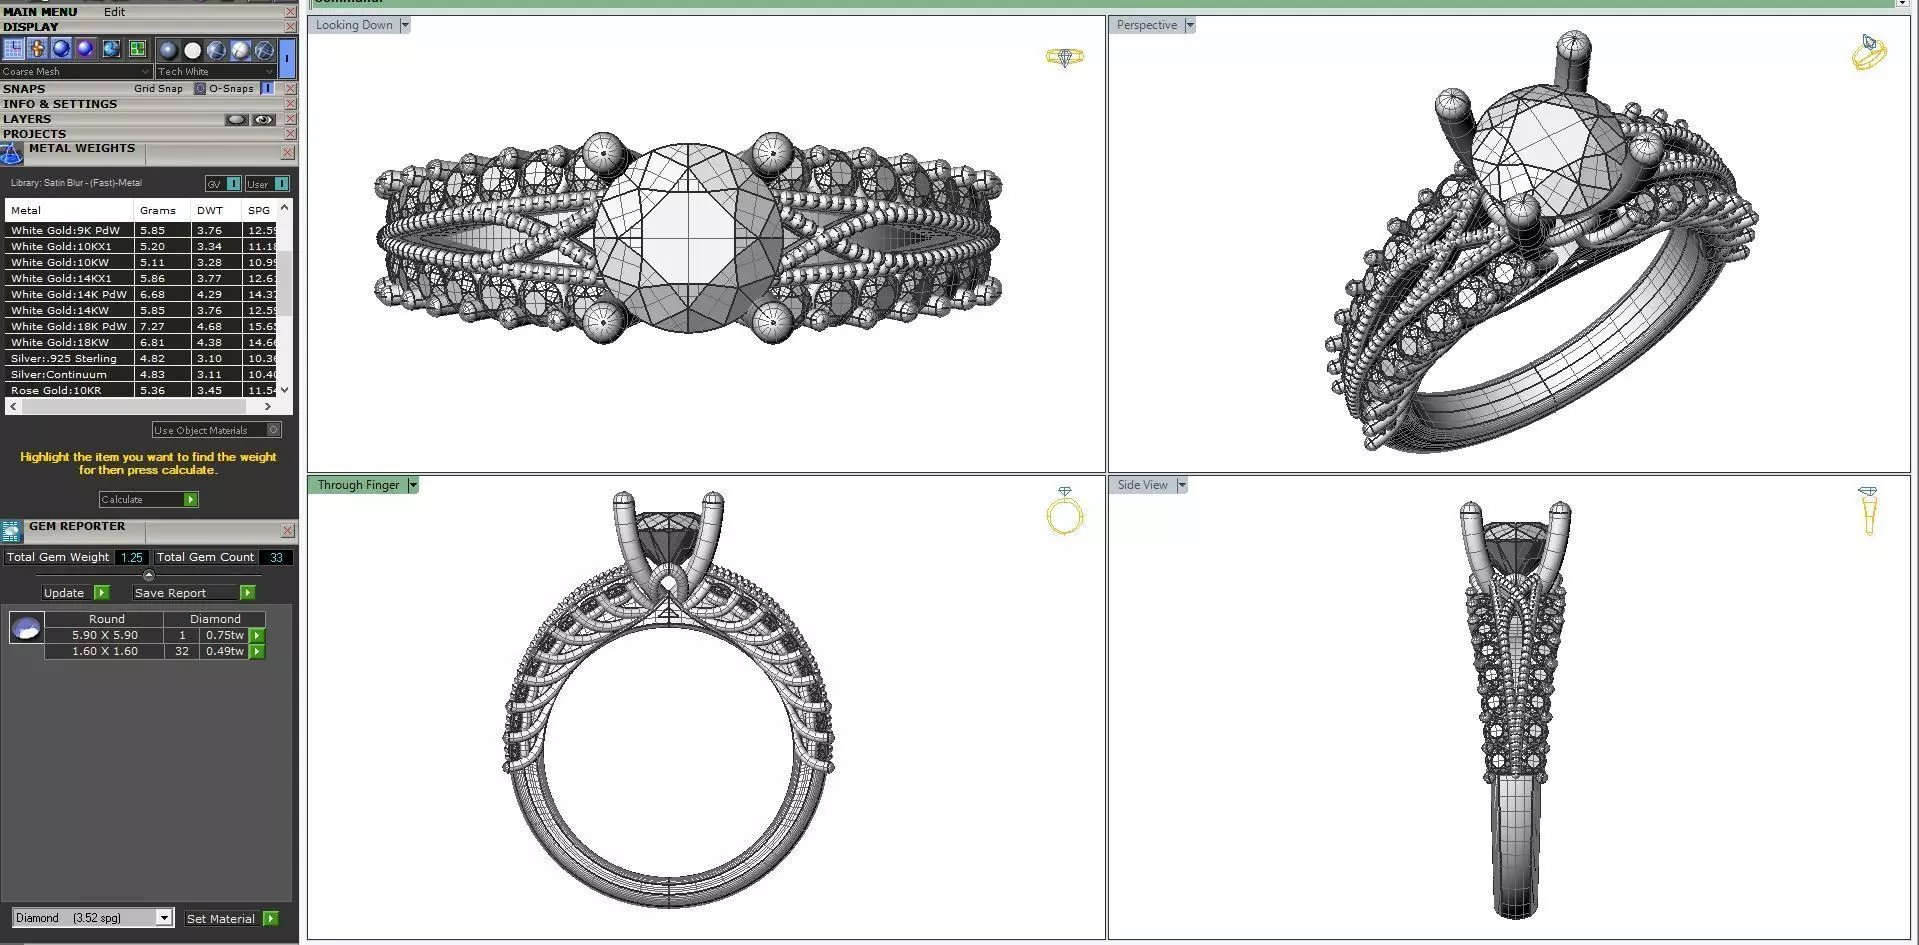Expand the DISPLAY panel header
1919x945 pixels.
pyautogui.click(x=30, y=27)
